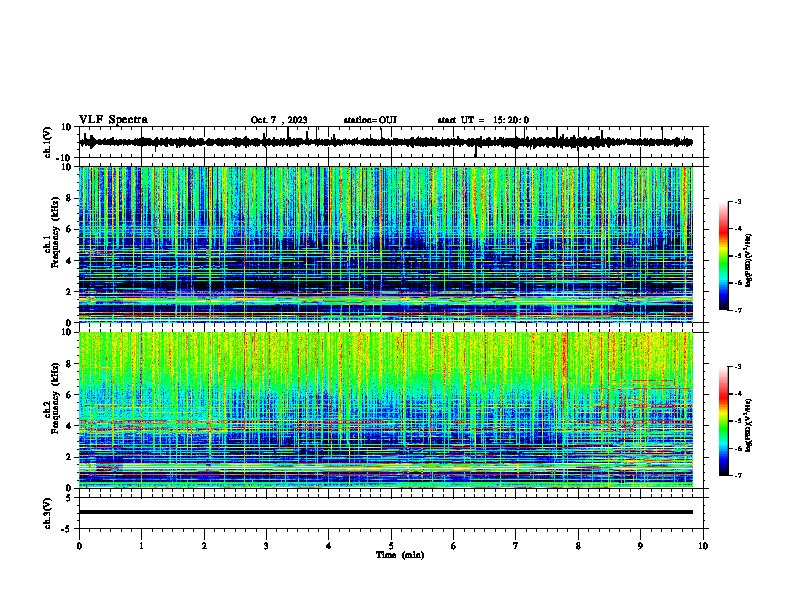Select the "ch.3(V)" axis label
Image resolution: width=792 pixels, height=612 pixels.
(48, 513)
